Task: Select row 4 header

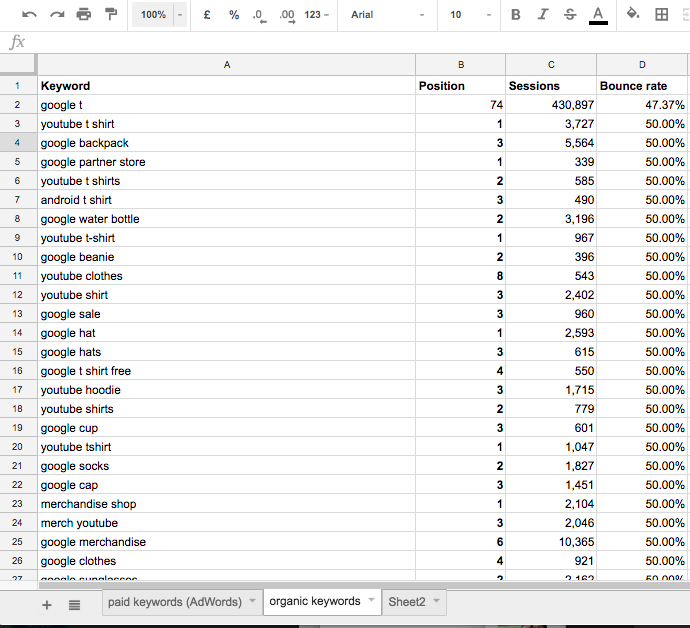Action: 18,143
